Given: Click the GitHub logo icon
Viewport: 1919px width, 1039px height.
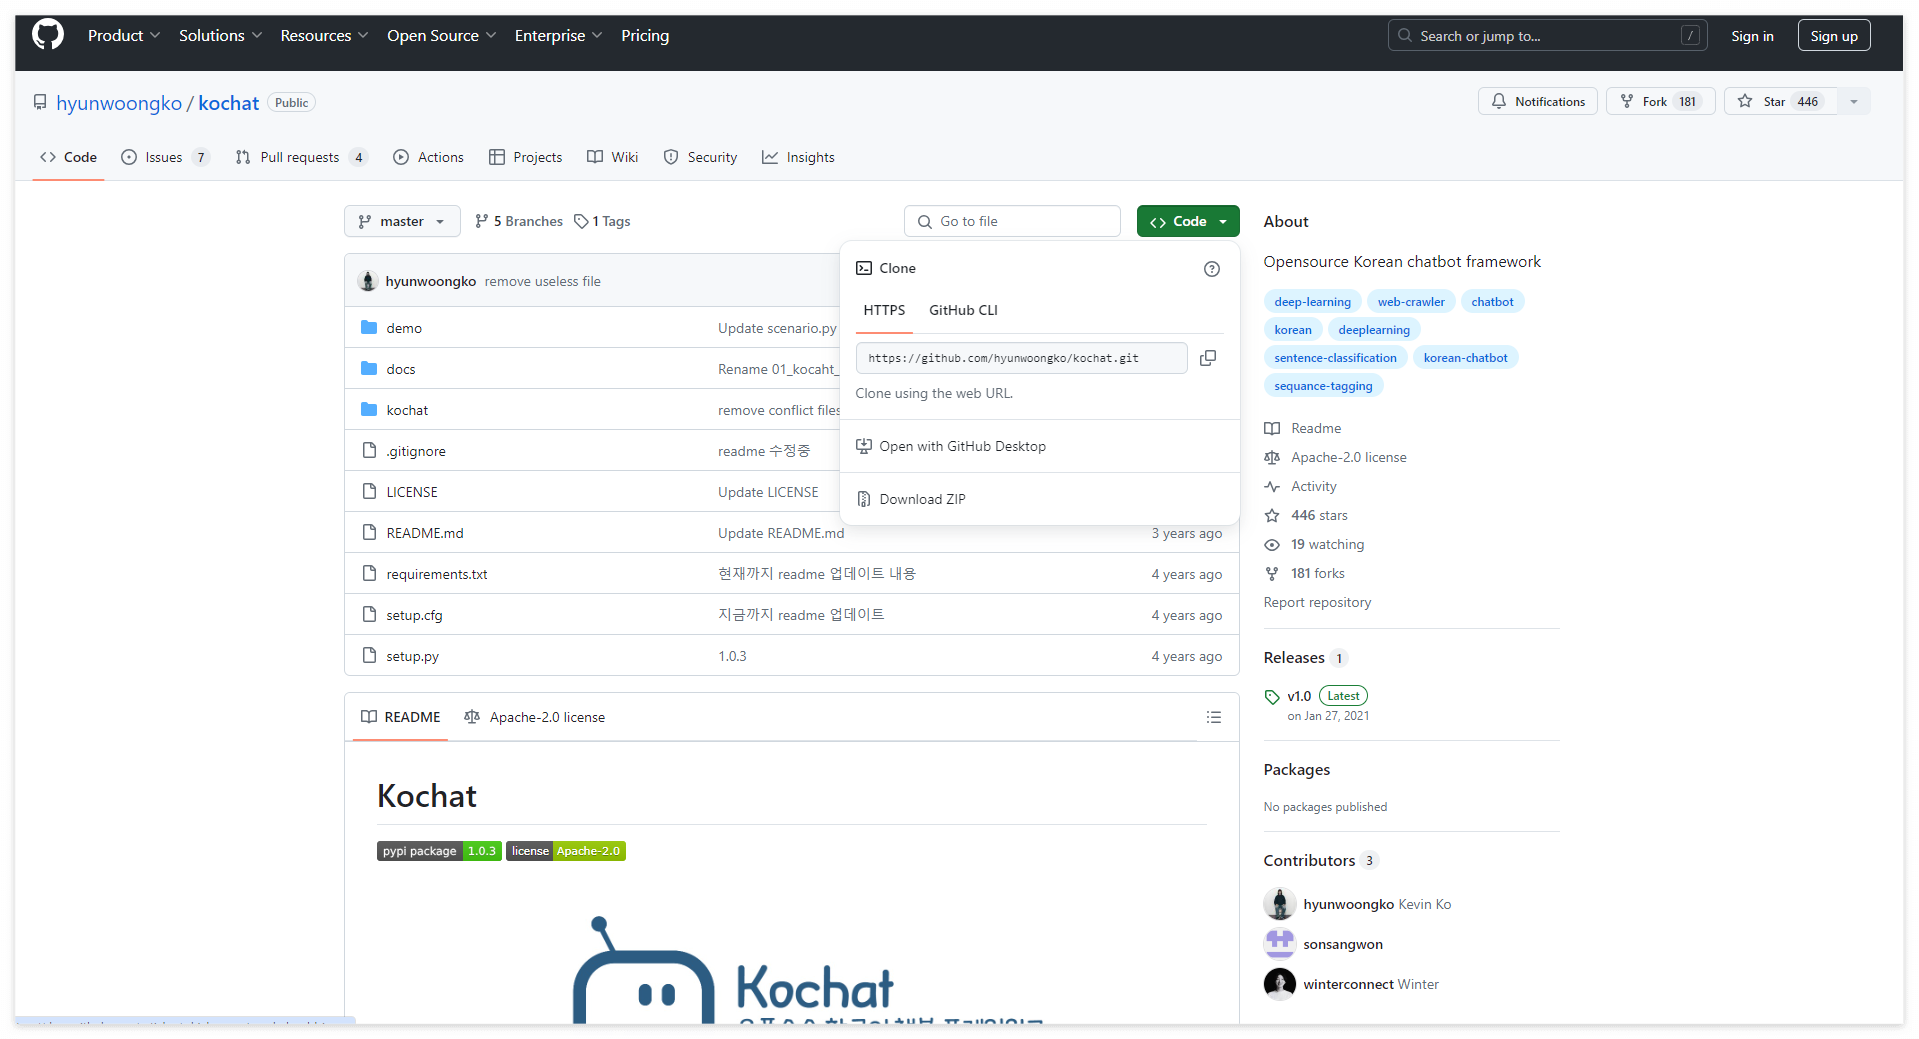Looking at the screenshot, I should tap(47, 35).
